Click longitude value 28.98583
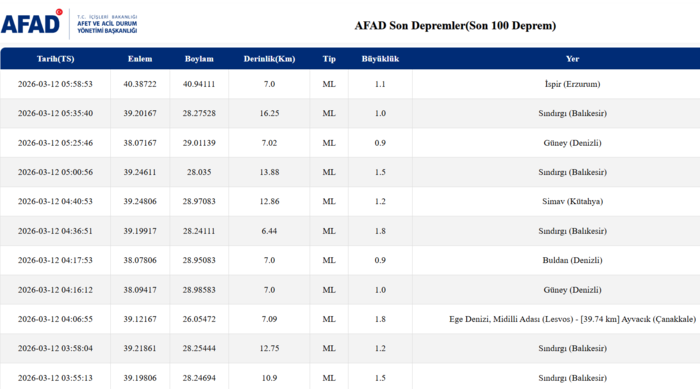The image size is (700, 389). point(199,290)
